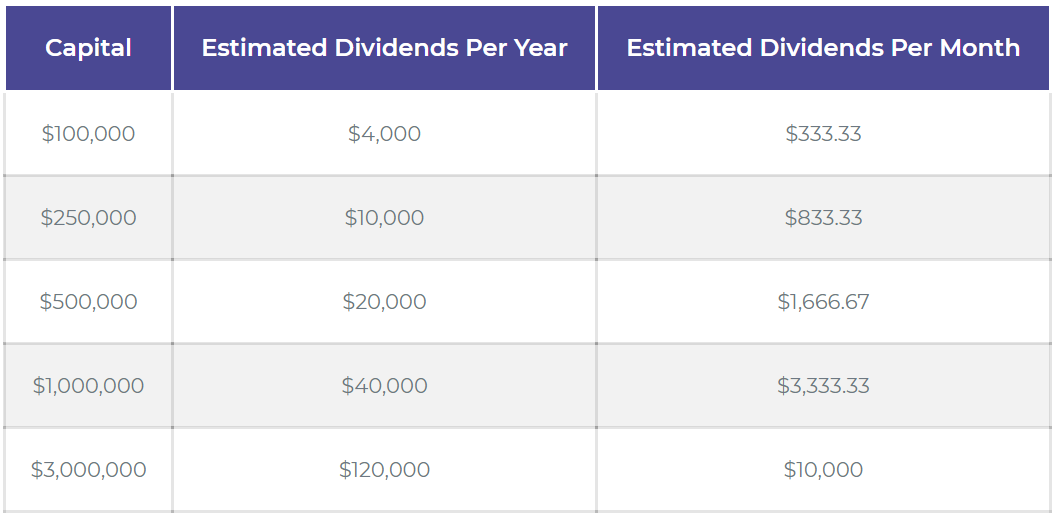Click the $10,000 monthly dividends cell
Viewport: 1058px width, 517px height.
coord(823,470)
